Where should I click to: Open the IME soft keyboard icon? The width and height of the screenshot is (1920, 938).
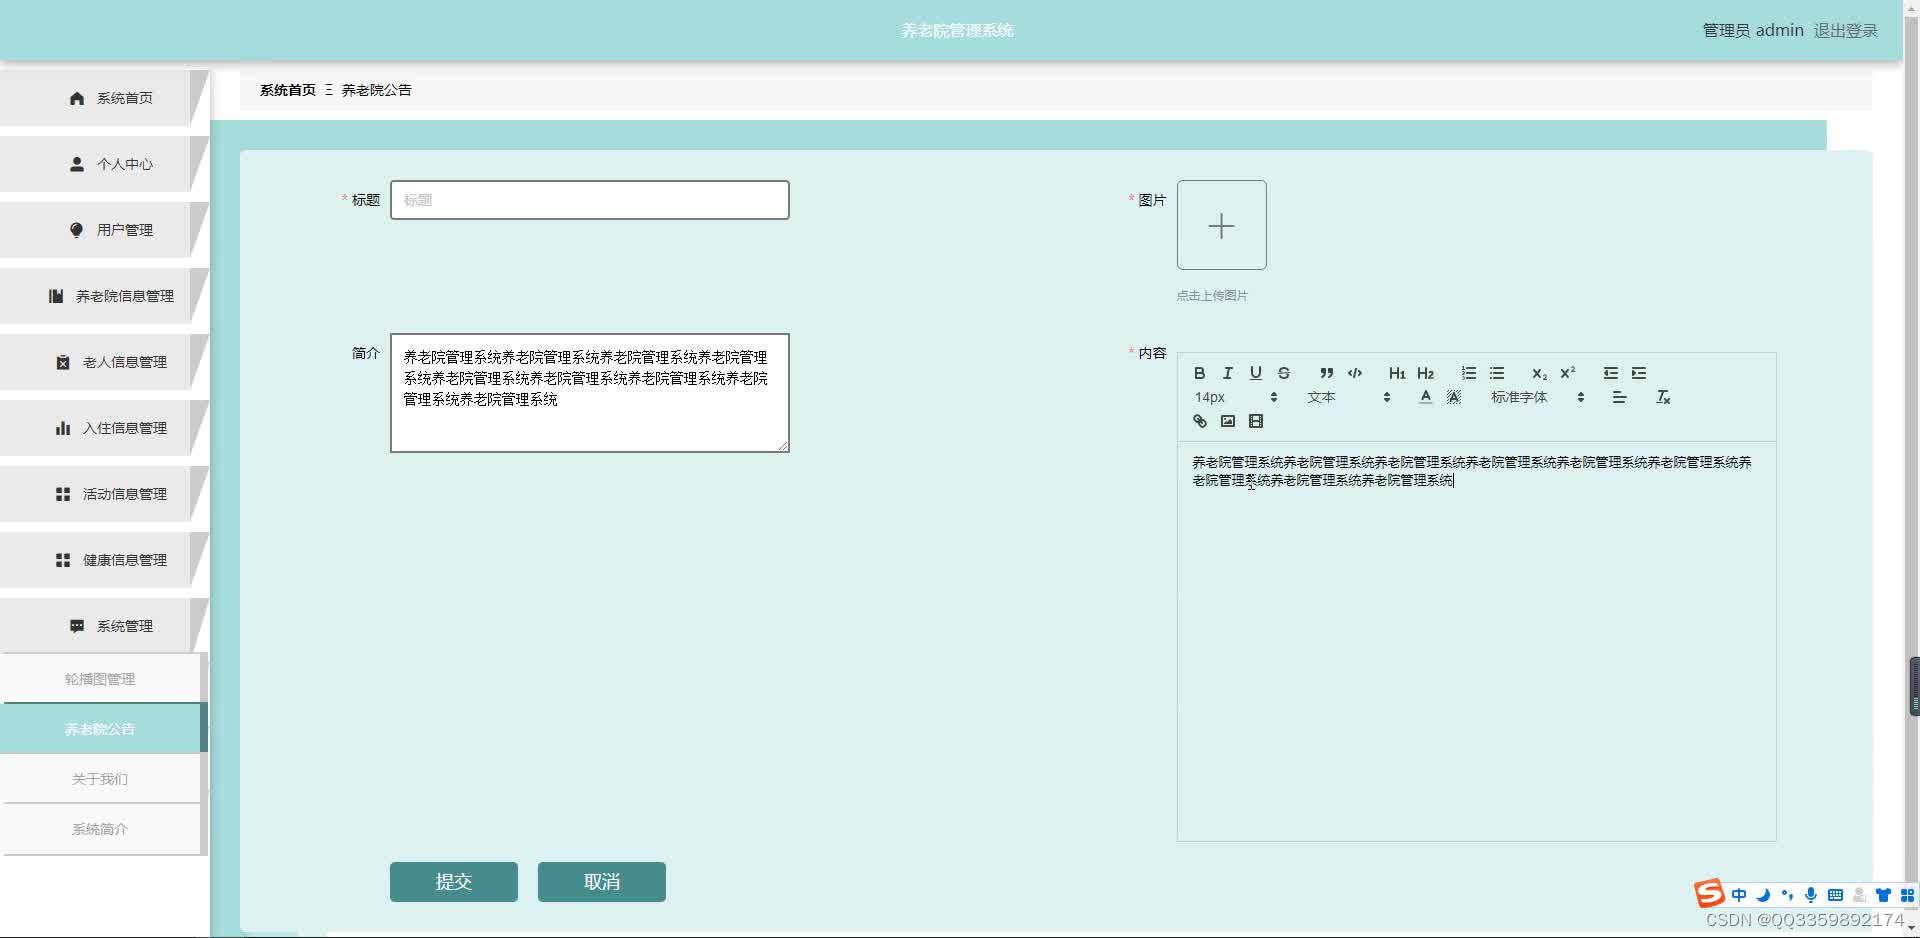click(x=1835, y=895)
